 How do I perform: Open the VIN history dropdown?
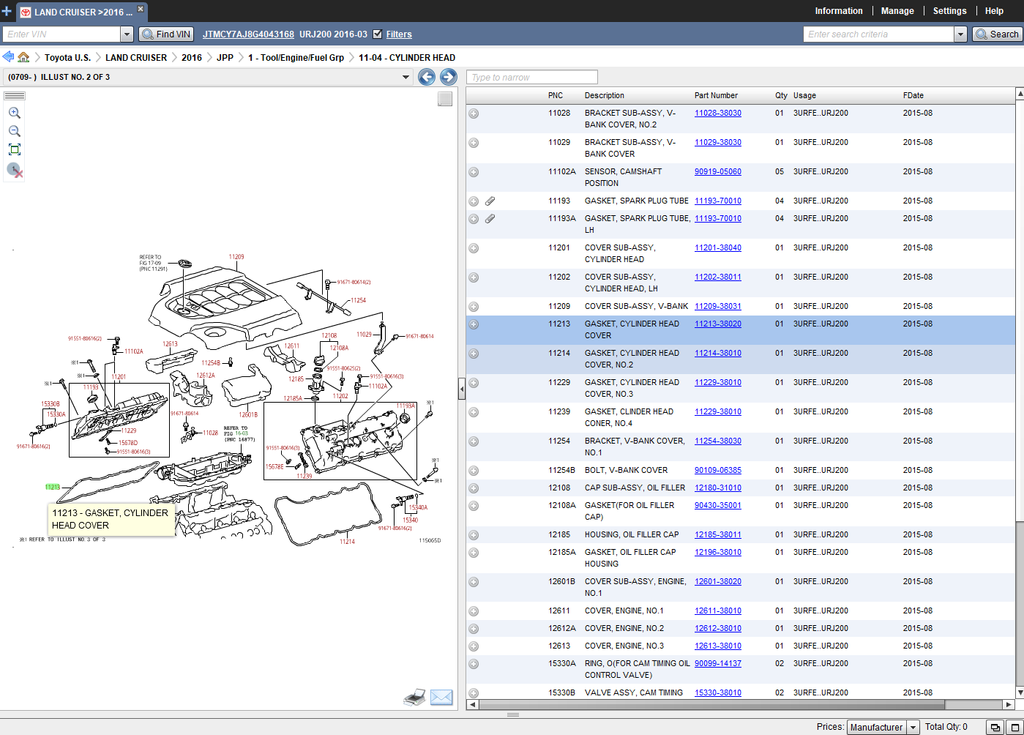127,34
